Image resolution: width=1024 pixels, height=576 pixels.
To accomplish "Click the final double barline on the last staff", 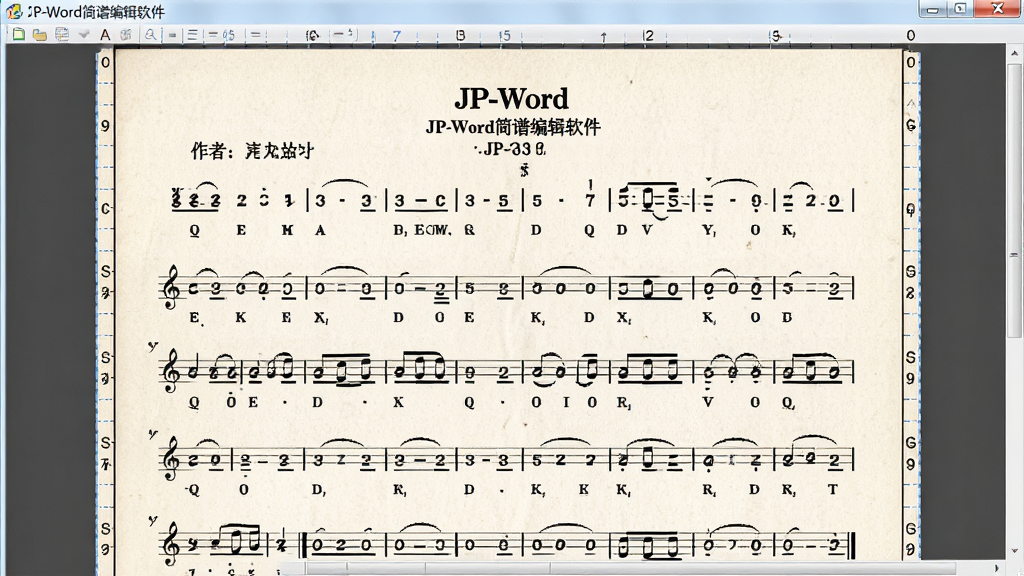I will pyautogui.click(x=852, y=546).
